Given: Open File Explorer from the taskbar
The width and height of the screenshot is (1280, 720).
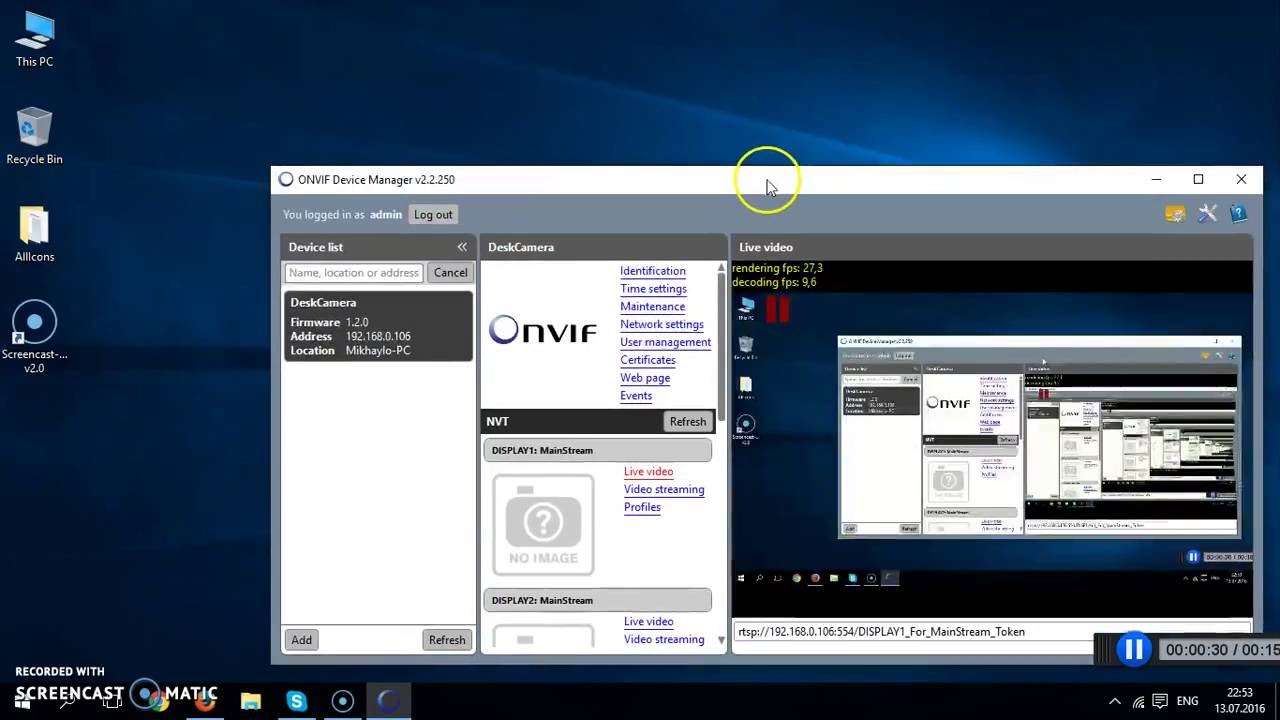Looking at the screenshot, I should click(x=250, y=701).
